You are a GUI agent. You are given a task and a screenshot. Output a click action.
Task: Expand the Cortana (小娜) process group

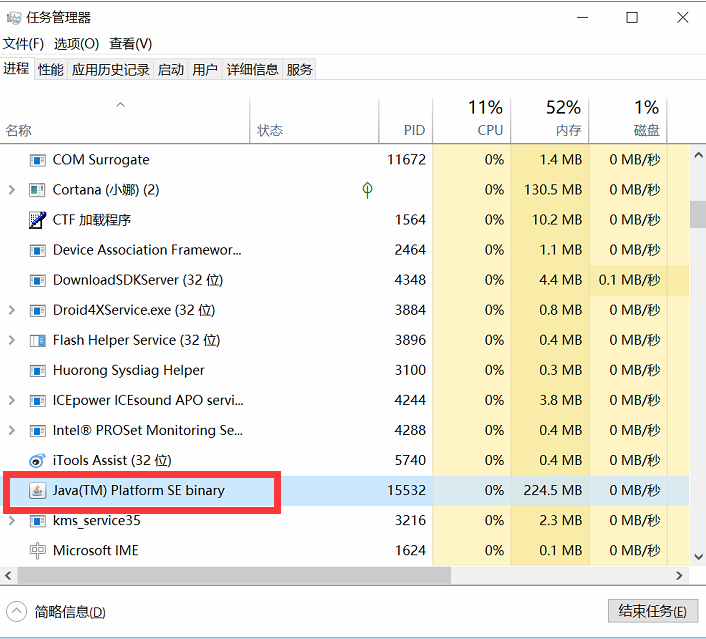(12, 190)
